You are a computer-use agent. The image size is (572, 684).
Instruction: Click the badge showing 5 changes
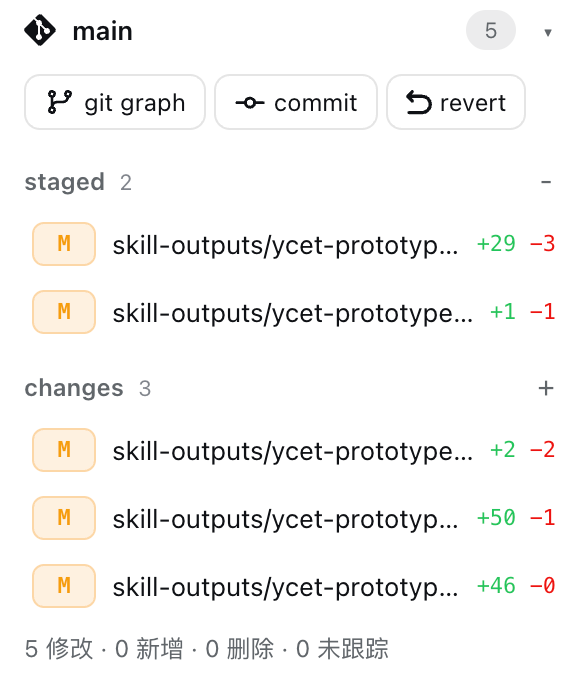point(491,31)
